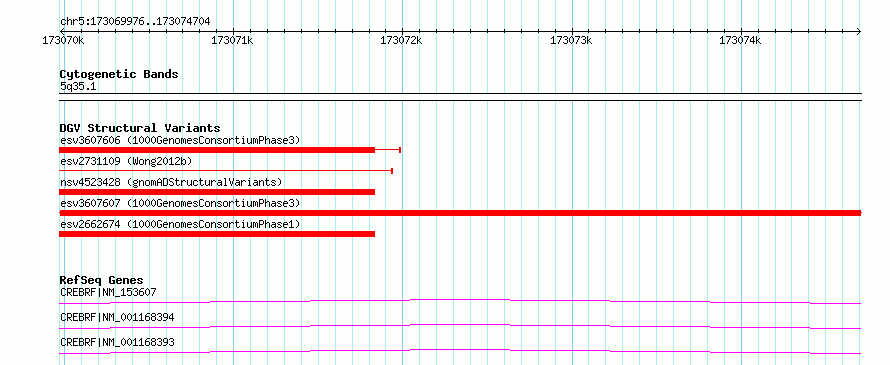Click the 173073k ruler tick label
Image resolution: width=890 pixels, height=365 pixels.
pyautogui.click(x=571, y=40)
